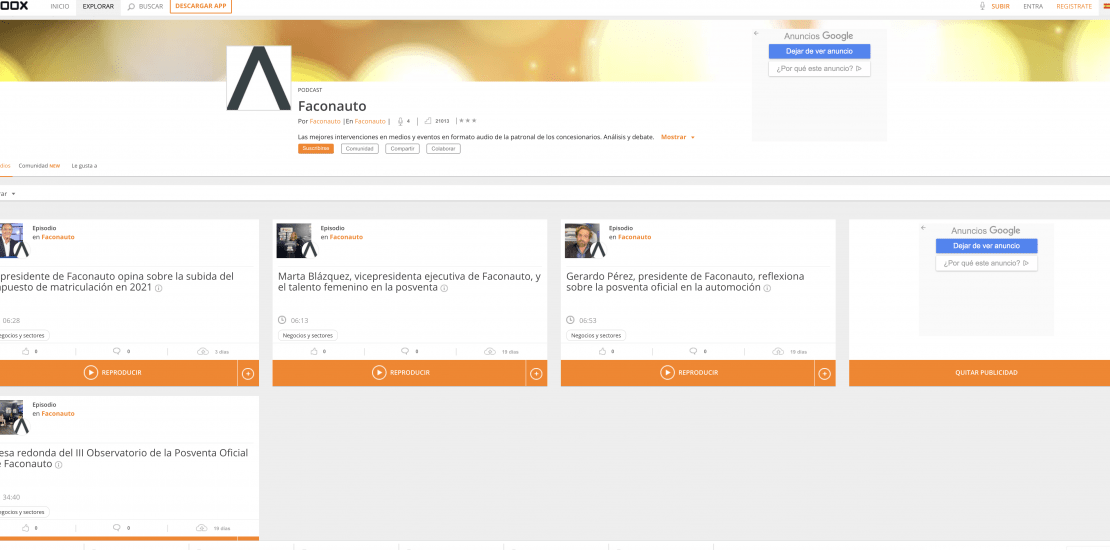Add matriculación 2021 episode to list via plus
Screen dimensions: 1110x550
248,374
